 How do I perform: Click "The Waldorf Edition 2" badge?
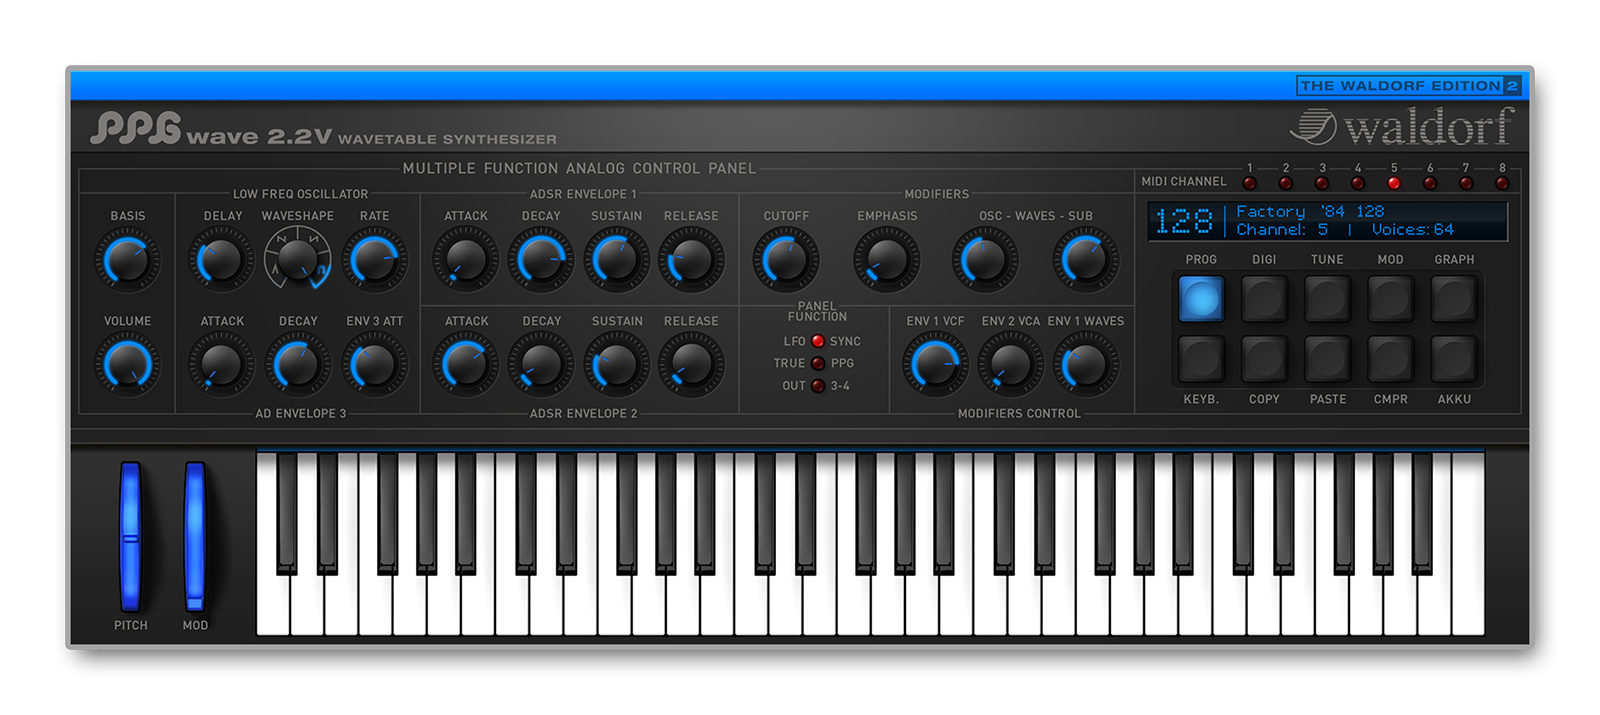[x=1409, y=86]
